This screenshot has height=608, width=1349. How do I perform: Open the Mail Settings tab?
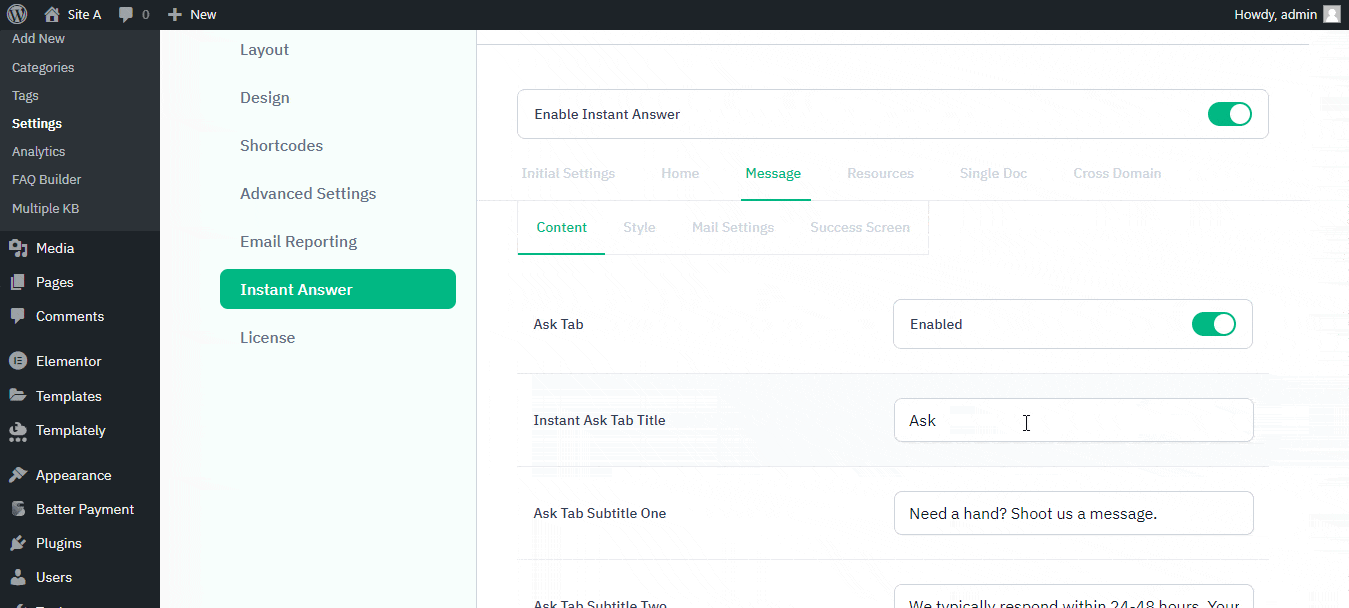[732, 227]
